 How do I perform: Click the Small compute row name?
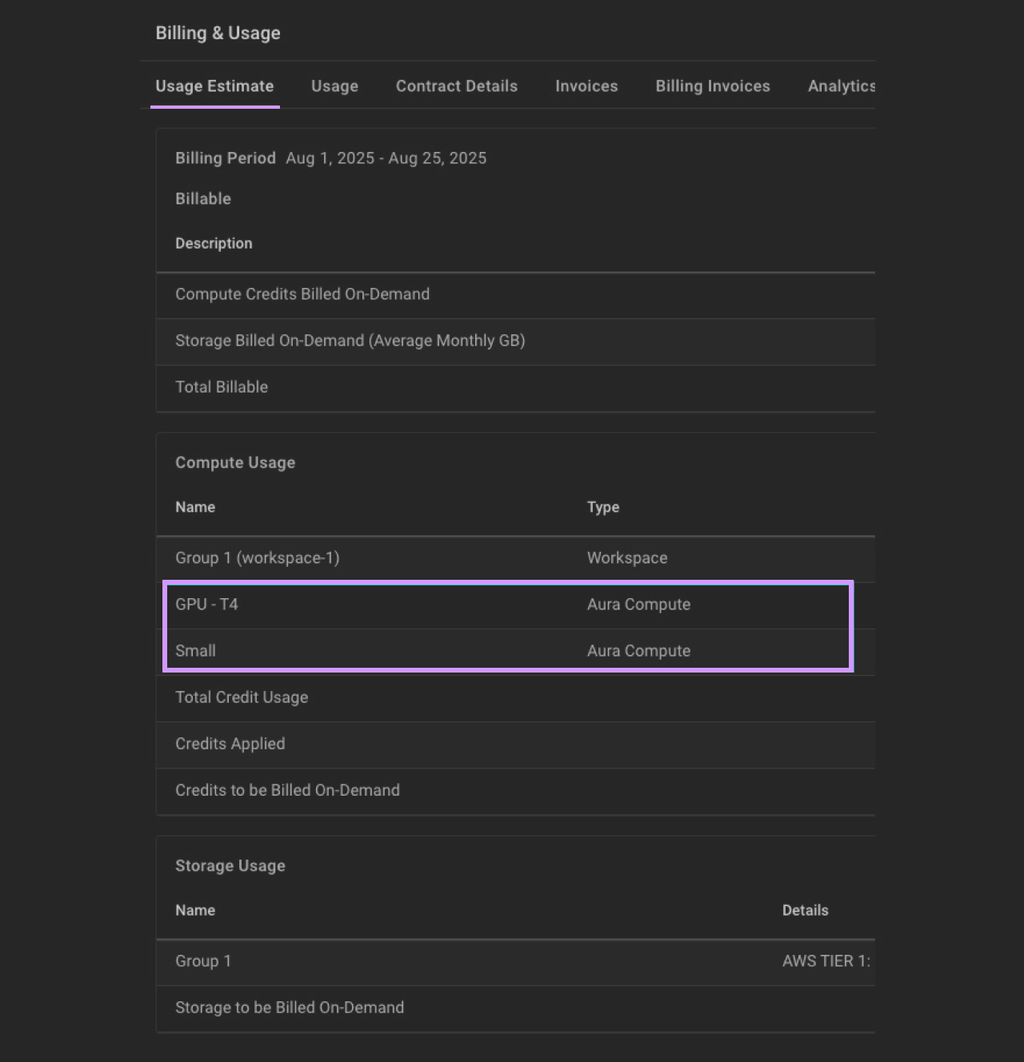[x=196, y=650]
